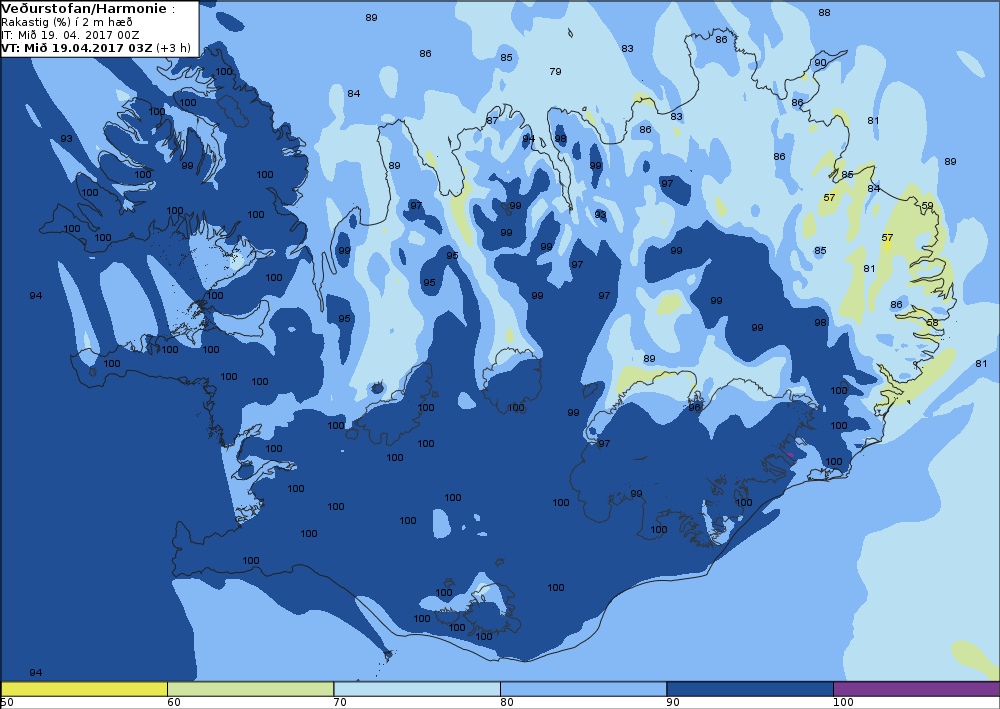Screen dimensions: 1000x709
Task: Click the pale green 60–70 legend band
Action: coord(250,689)
